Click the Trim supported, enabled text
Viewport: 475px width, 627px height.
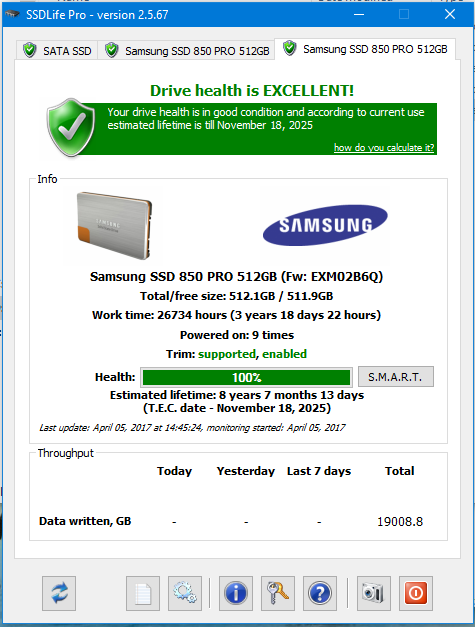[x=236, y=354]
